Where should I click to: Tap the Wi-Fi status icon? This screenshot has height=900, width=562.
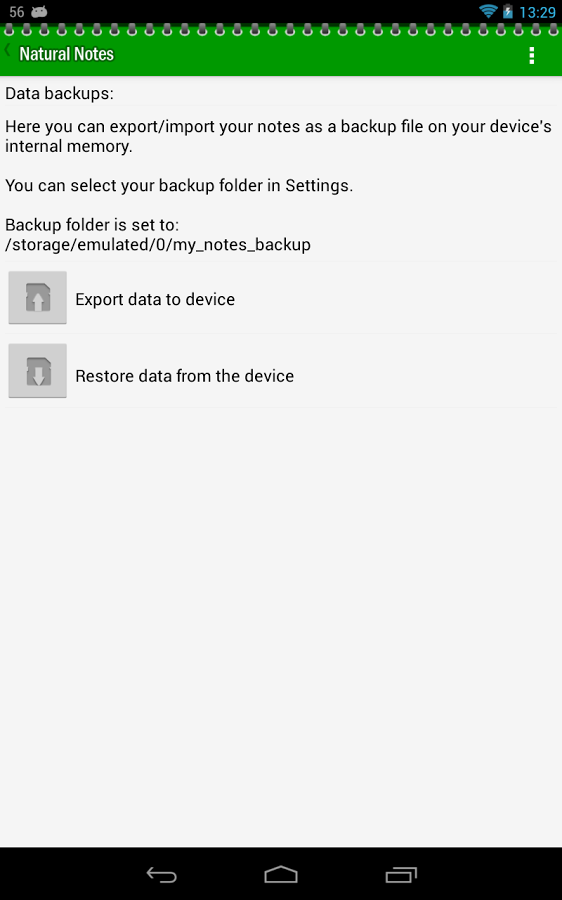tap(488, 11)
